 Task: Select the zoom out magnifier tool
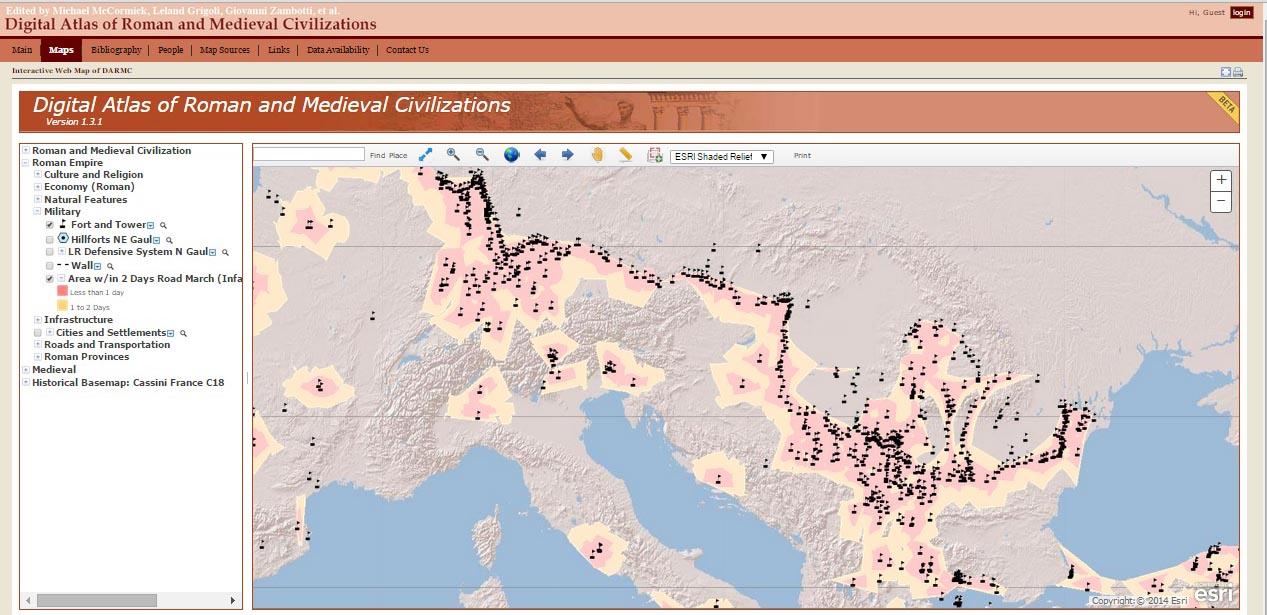482,155
